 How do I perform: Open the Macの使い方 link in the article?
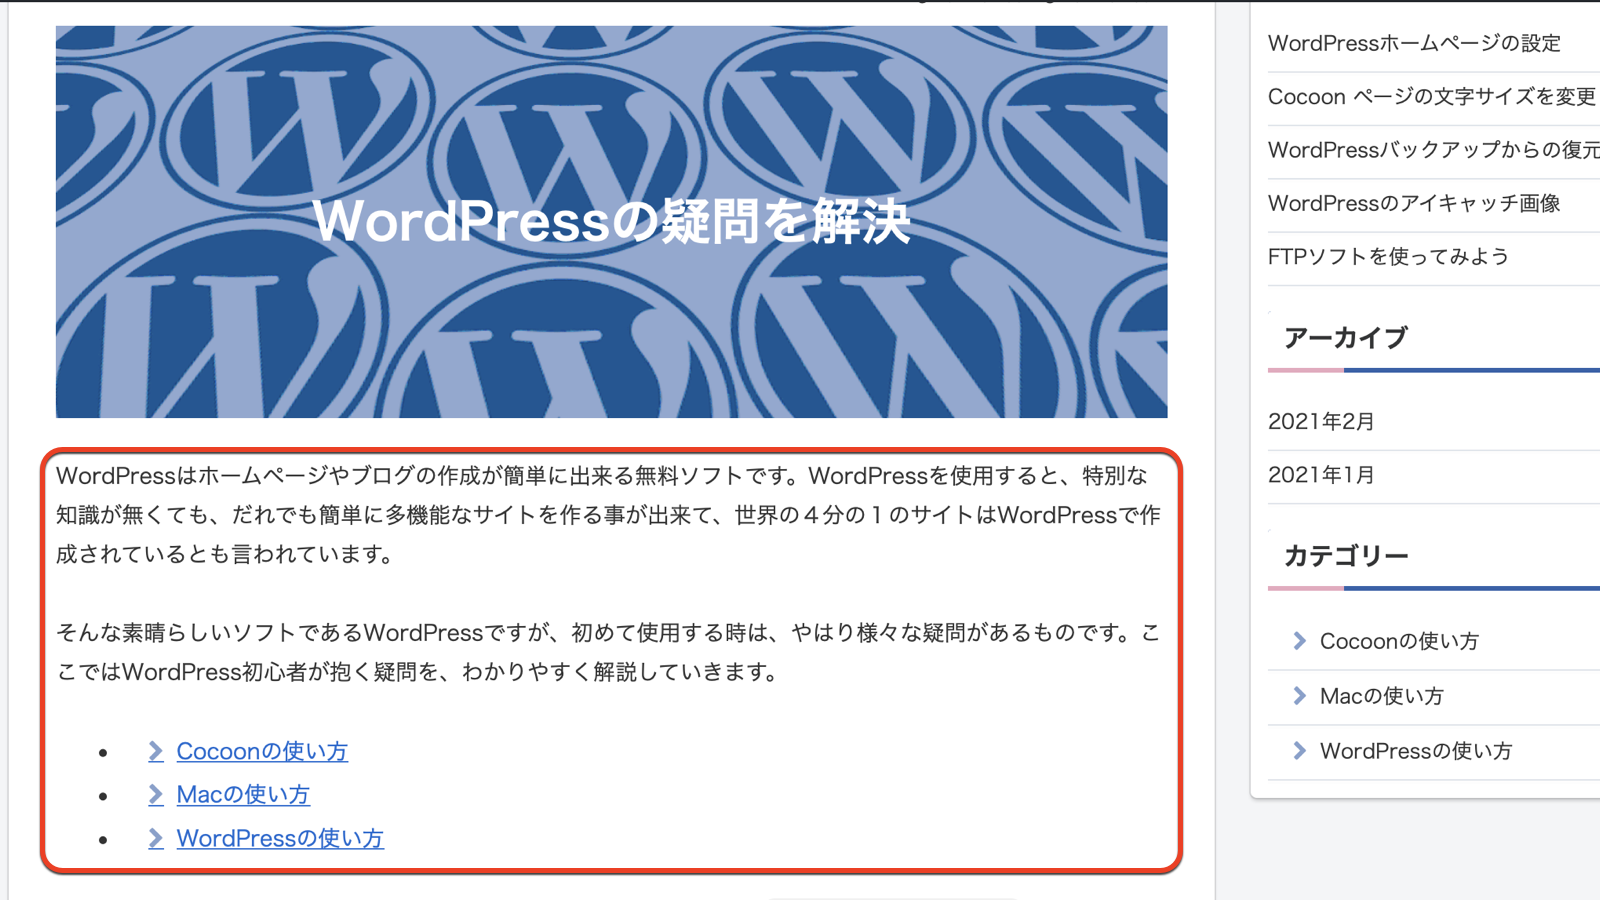point(243,794)
